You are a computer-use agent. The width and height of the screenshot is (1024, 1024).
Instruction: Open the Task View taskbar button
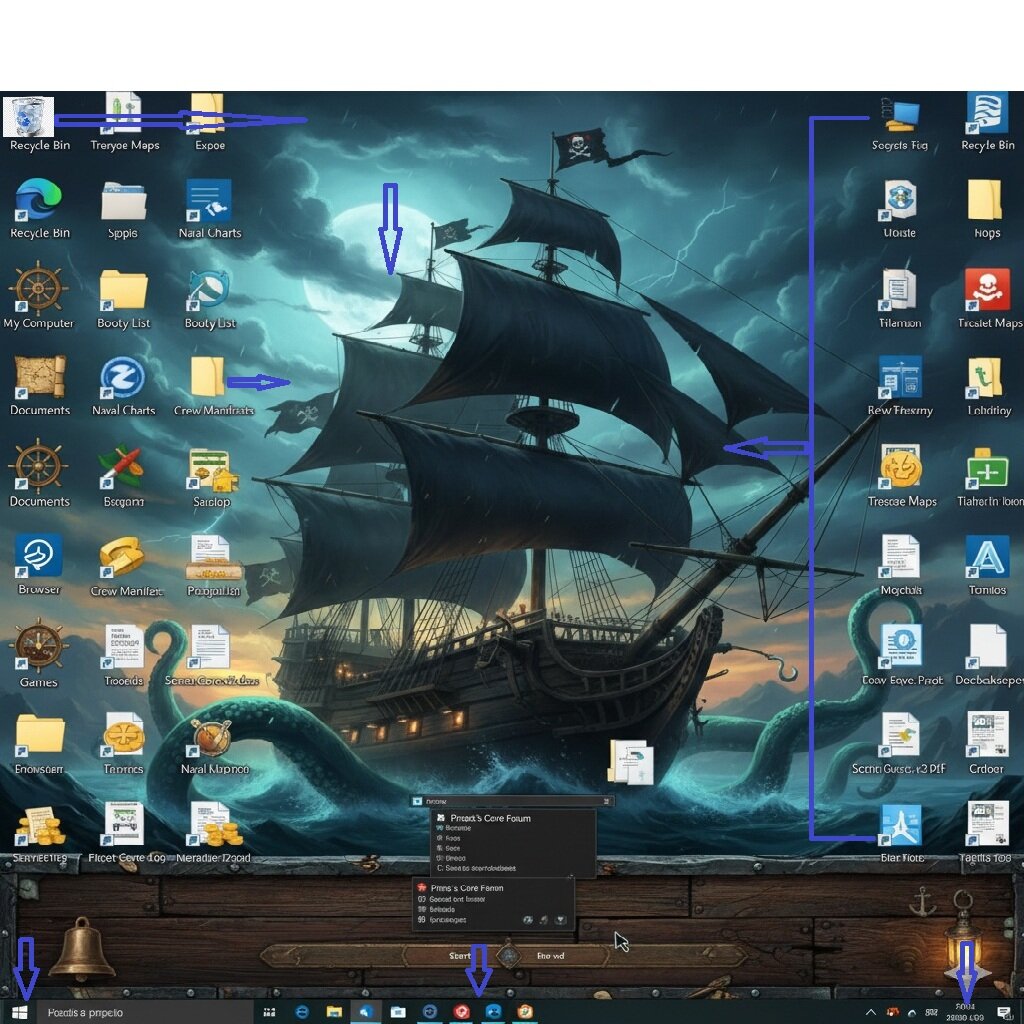[x=269, y=1012]
